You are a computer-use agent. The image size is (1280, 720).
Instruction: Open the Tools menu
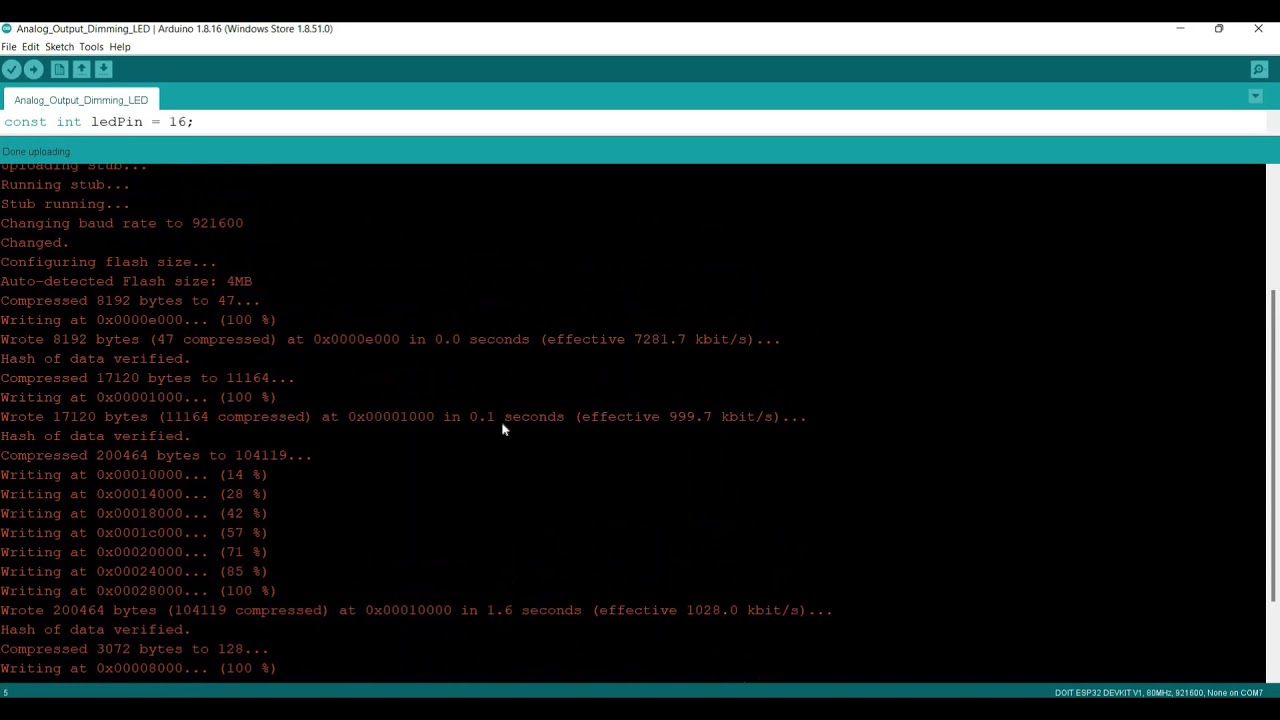click(x=91, y=47)
